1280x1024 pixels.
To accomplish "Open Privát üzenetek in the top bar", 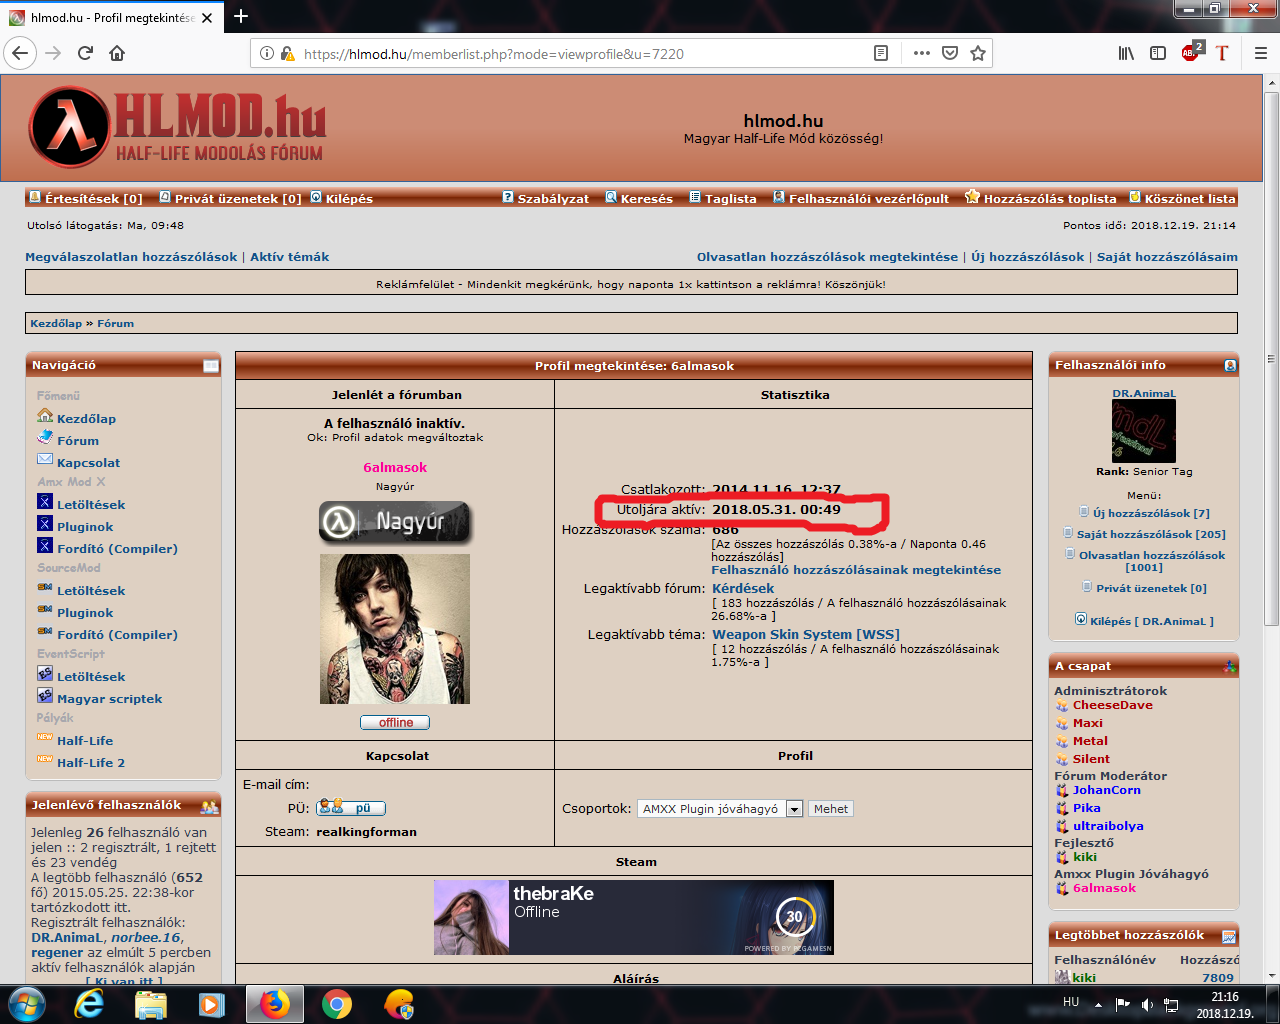I will click(230, 198).
